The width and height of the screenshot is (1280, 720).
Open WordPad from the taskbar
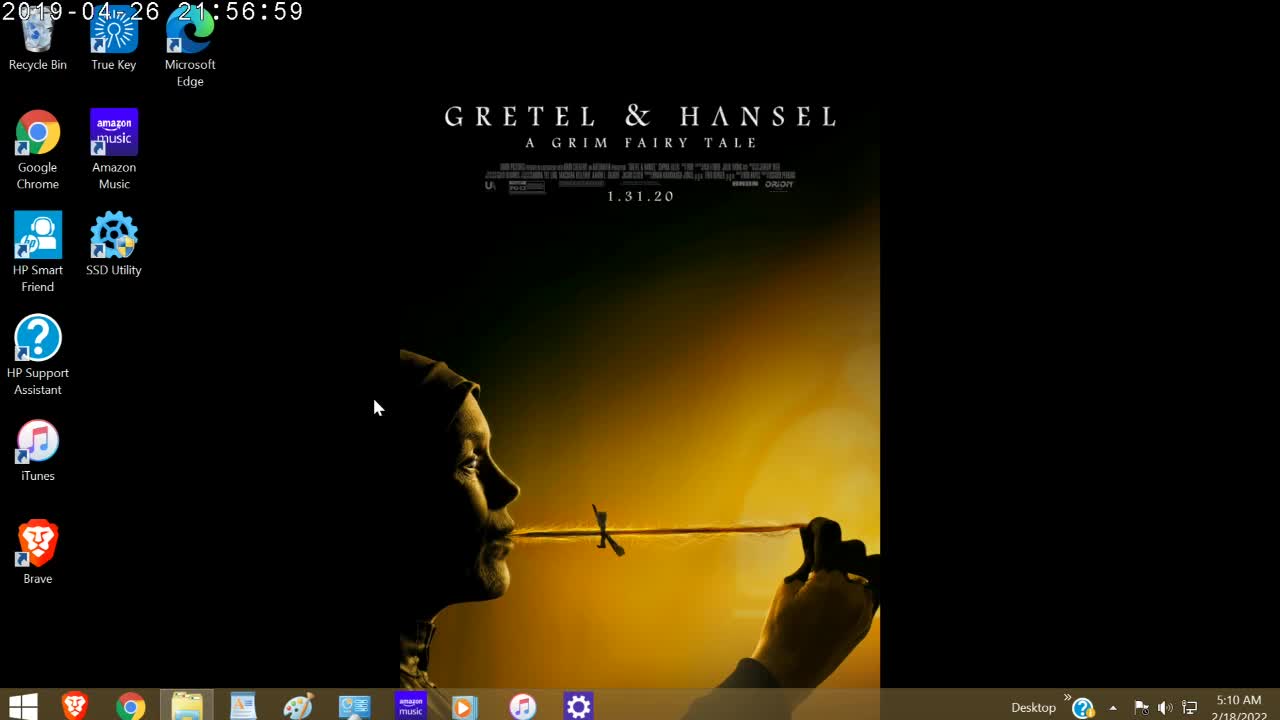[243, 706]
